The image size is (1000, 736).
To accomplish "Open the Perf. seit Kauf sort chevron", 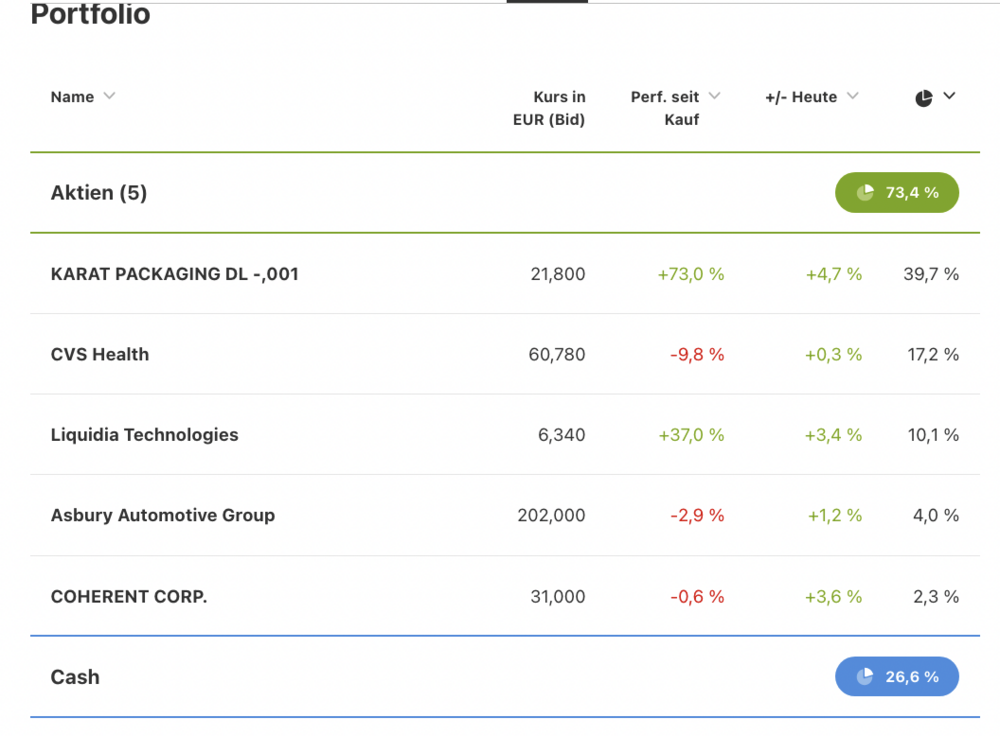I will 714,96.
